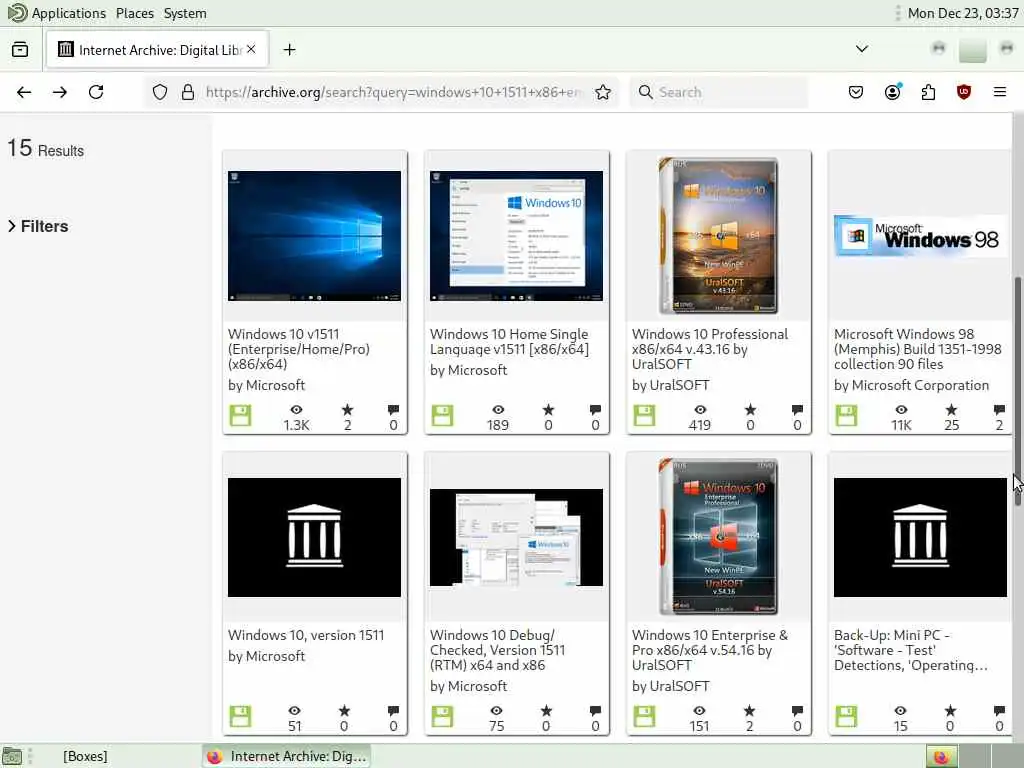Click the site security padlock icon
The image size is (1024, 768).
pos(188,92)
